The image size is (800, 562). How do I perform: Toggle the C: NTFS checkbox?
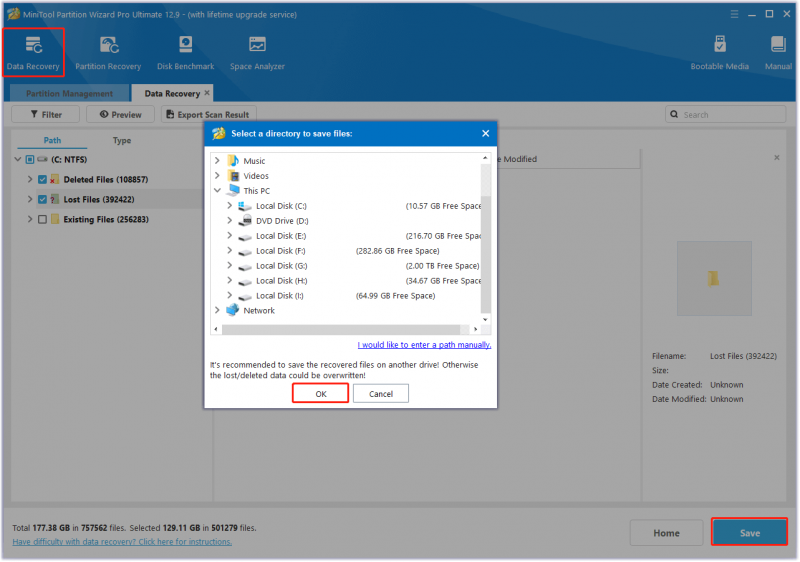point(30,160)
